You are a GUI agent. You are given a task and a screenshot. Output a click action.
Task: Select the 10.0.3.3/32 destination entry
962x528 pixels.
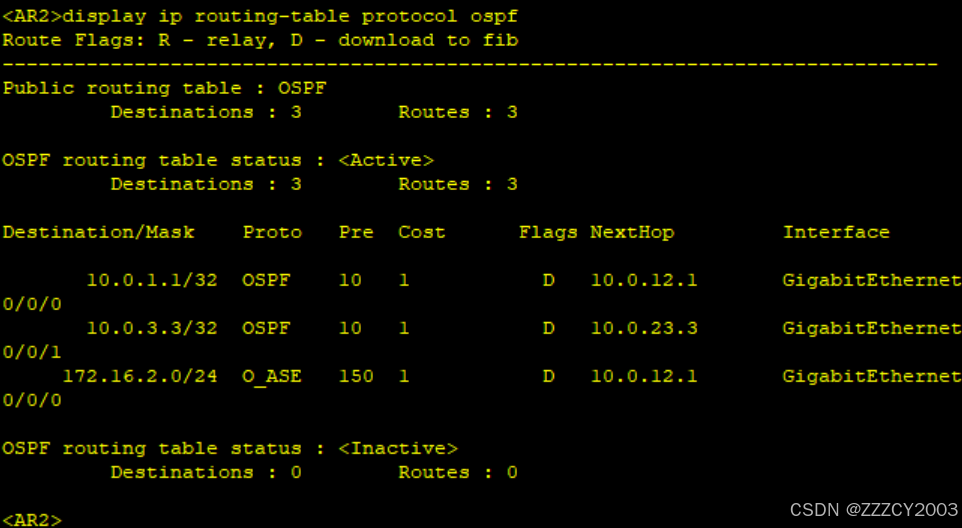point(152,328)
